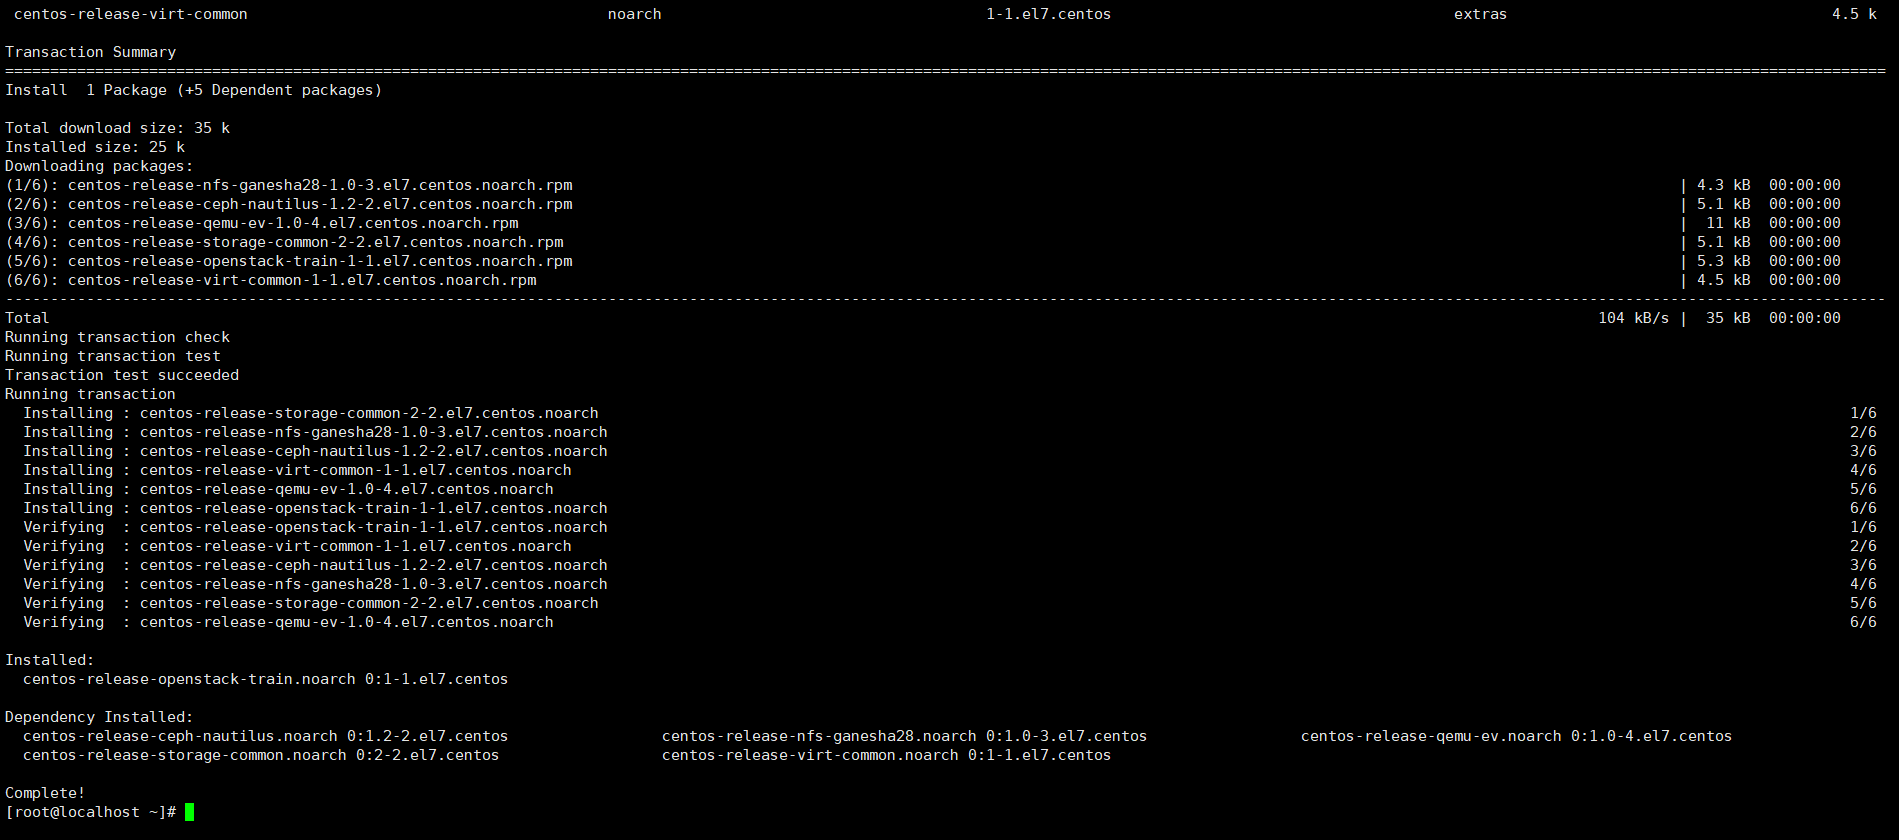The width and height of the screenshot is (1899, 840).
Task: Click 'Downloading packages:' line
Action: tap(99, 166)
